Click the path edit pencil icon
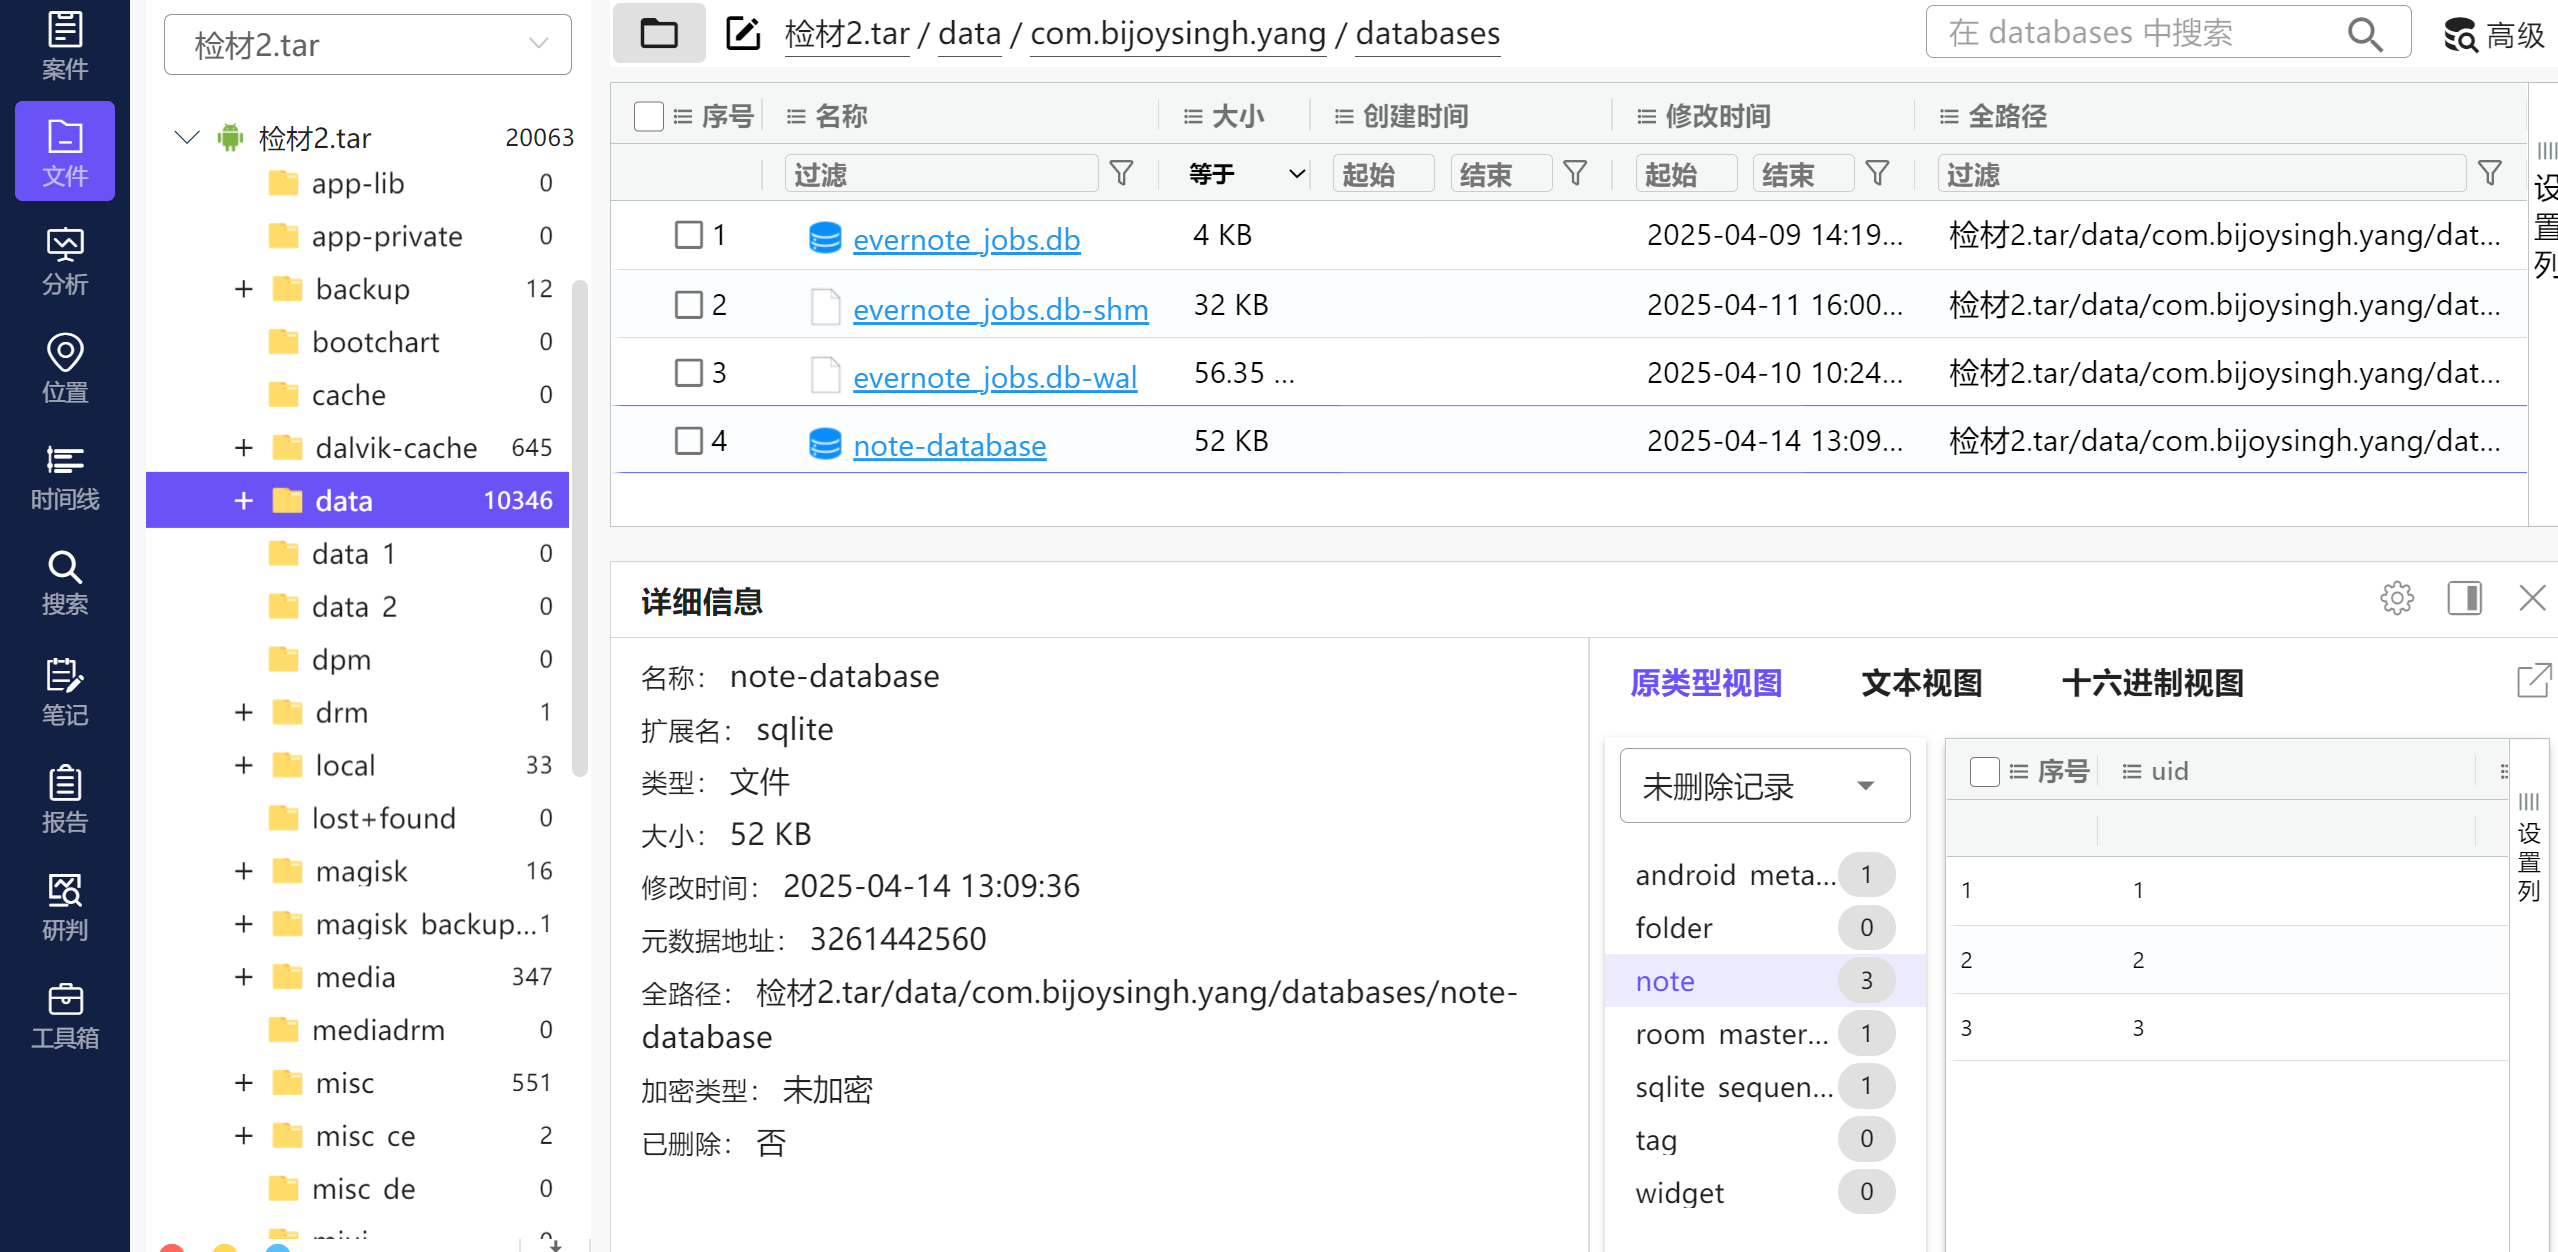 pos(742,33)
